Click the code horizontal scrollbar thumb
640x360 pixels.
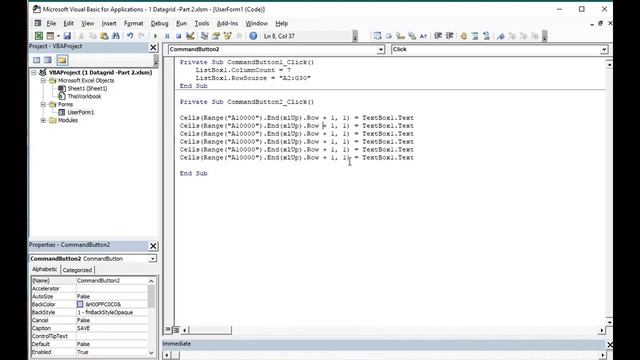pos(210,330)
